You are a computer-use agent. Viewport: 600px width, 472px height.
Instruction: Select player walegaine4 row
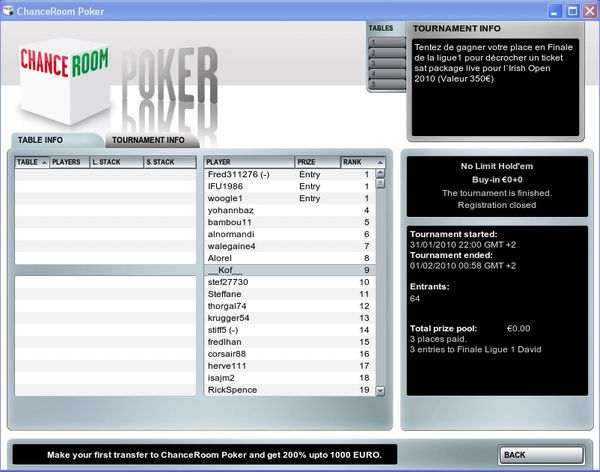(x=290, y=246)
